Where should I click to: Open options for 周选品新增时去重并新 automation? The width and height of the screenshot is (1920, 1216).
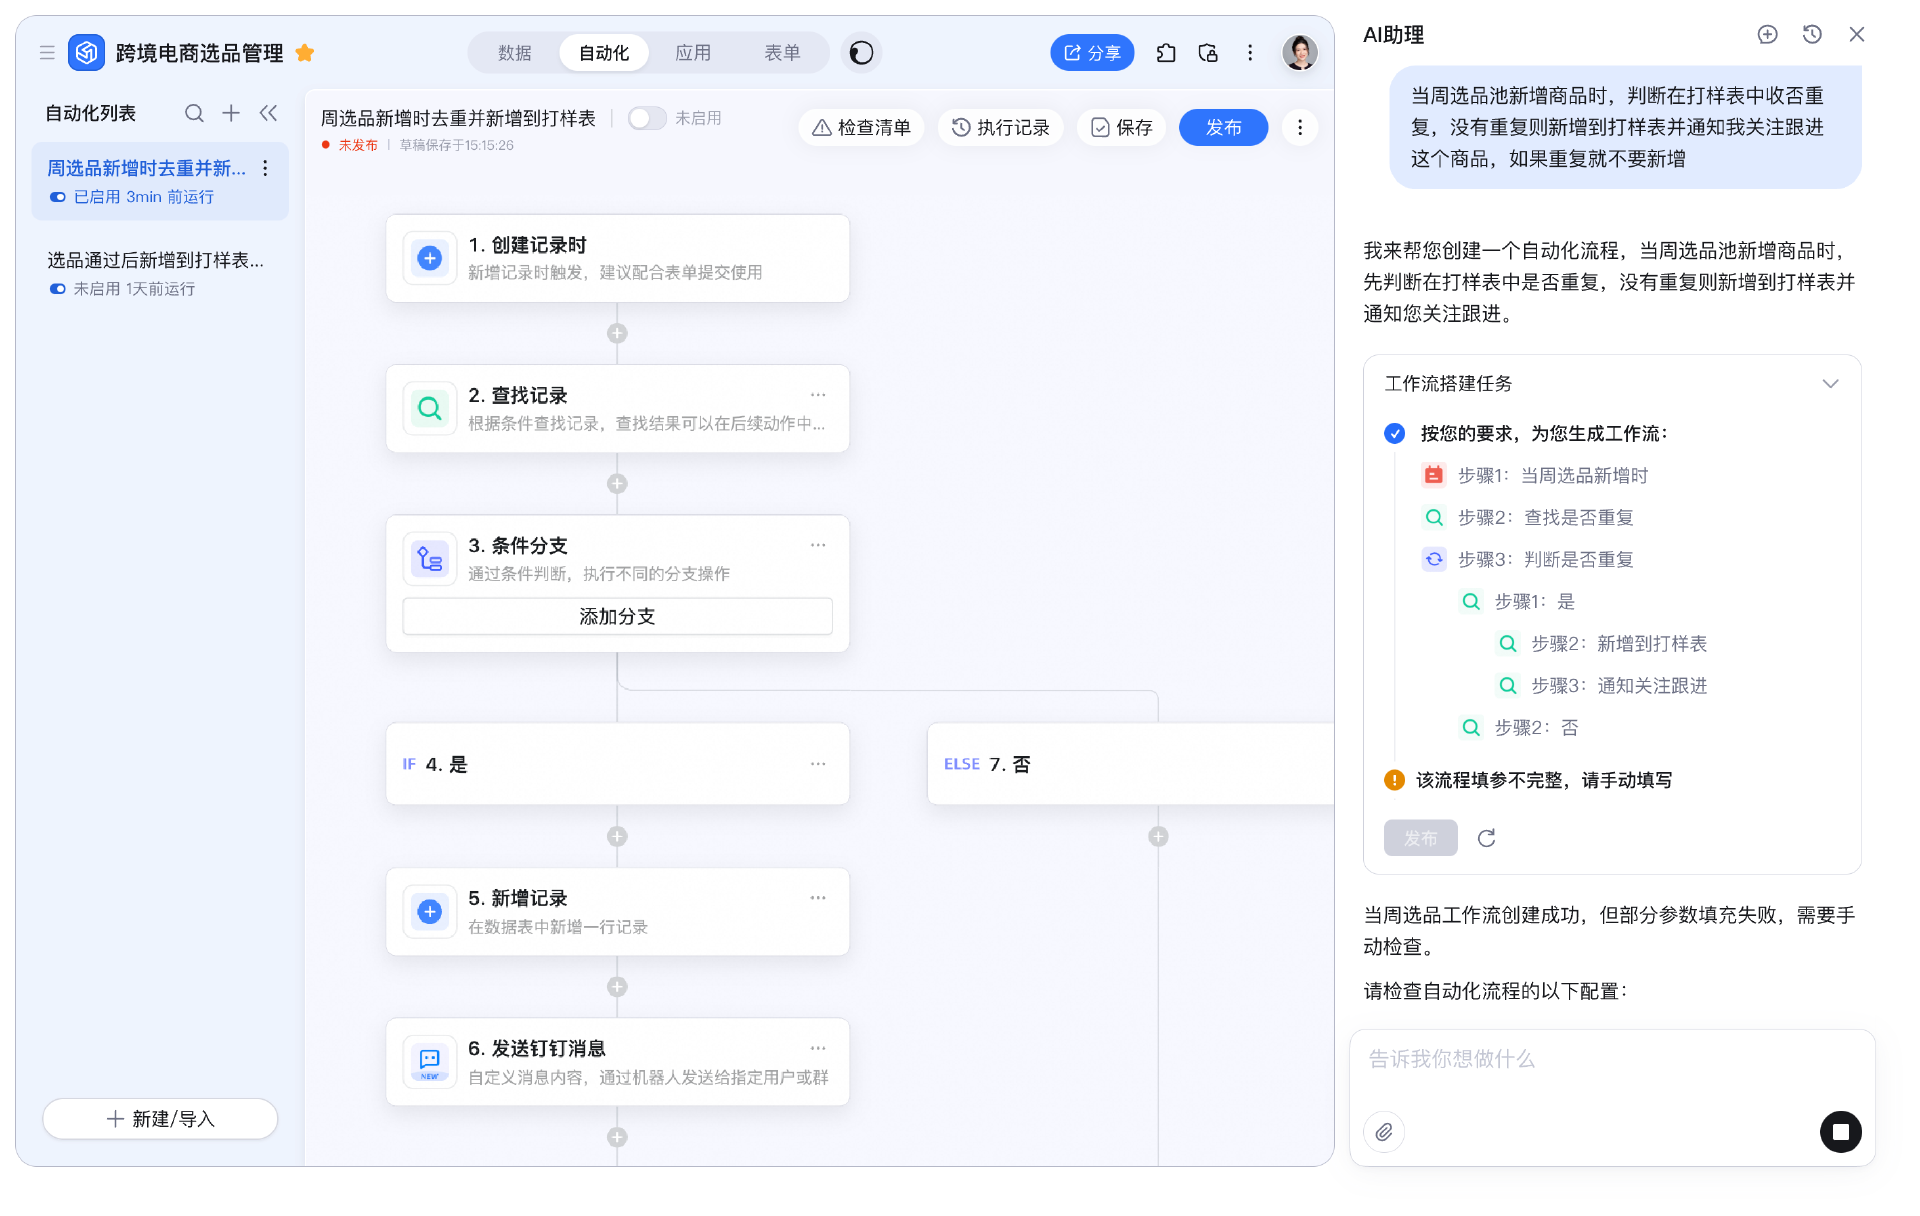[265, 168]
